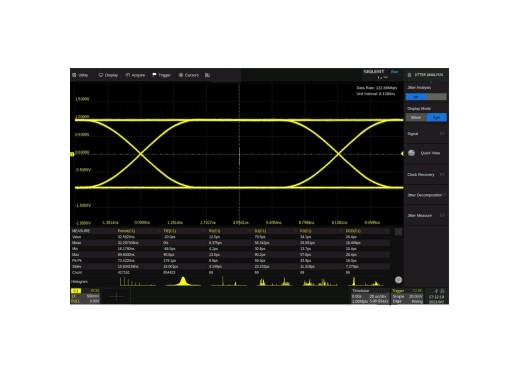
Task: Select Wave display mode
Action: 416,117
